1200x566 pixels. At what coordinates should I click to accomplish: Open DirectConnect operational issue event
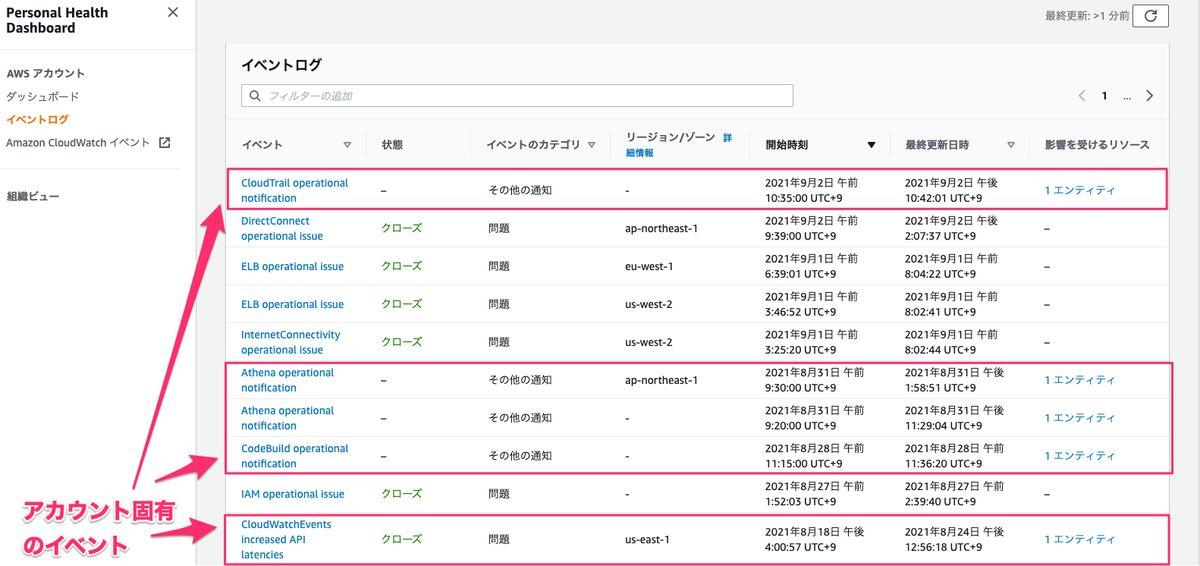(x=282, y=228)
